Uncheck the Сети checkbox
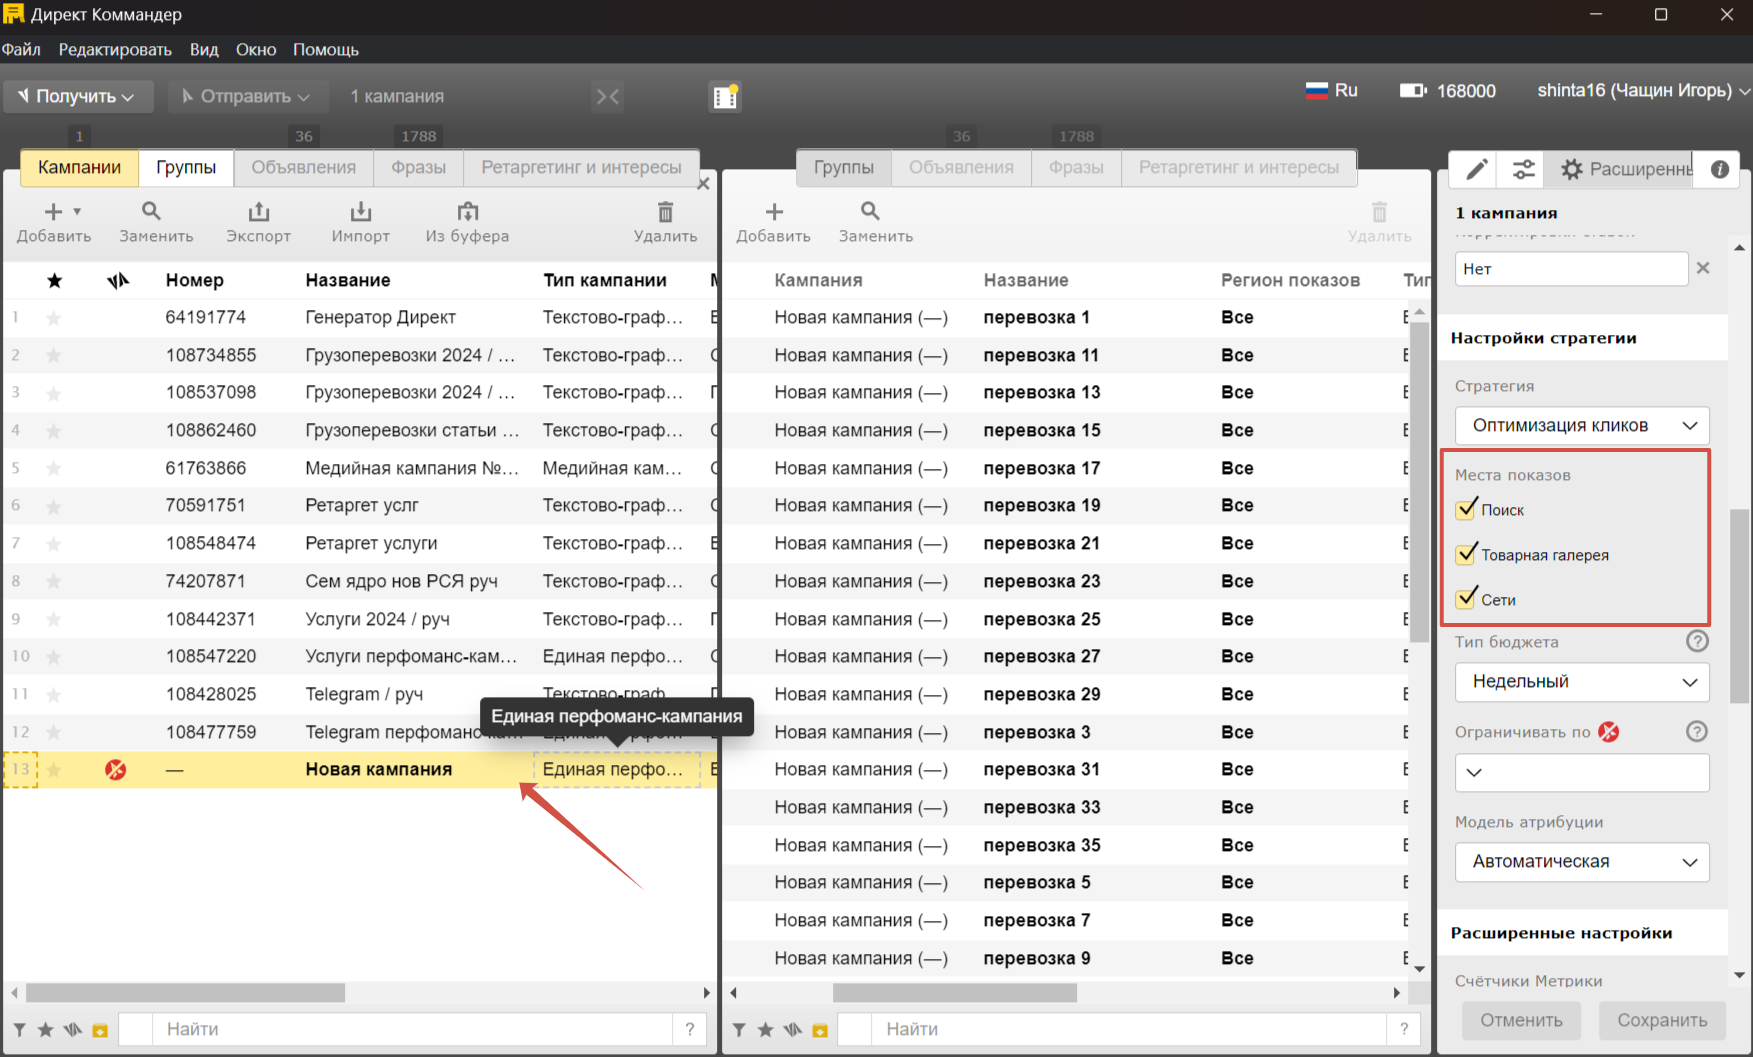This screenshot has height=1057, width=1753. click(1466, 599)
